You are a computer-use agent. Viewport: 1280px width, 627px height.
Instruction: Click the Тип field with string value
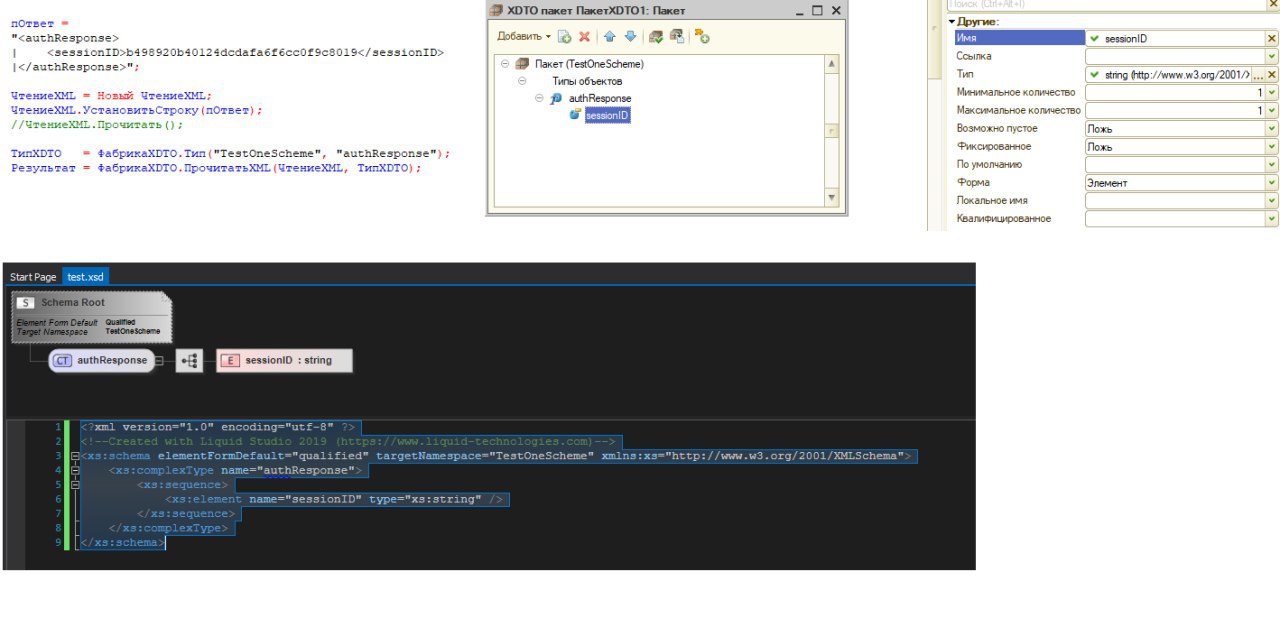click(x=1168, y=74)
